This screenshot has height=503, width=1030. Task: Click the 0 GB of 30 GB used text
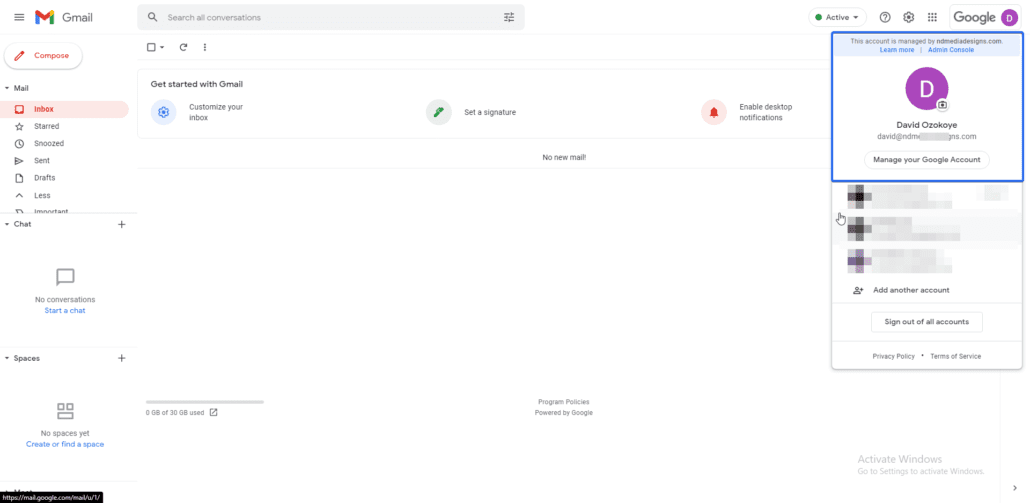point(175,413)
